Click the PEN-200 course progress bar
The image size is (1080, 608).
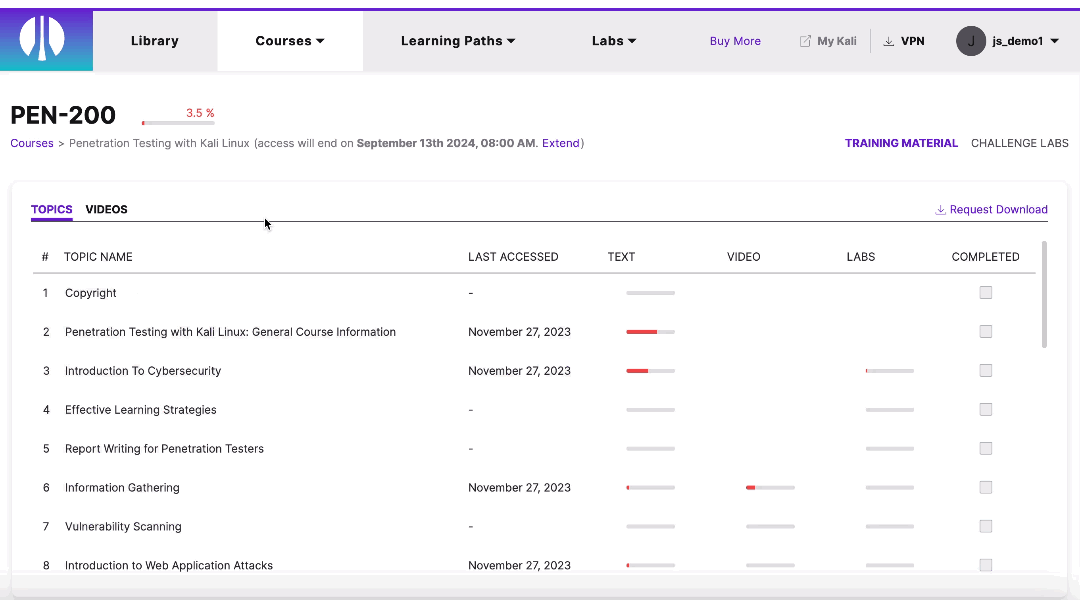[x=178, y=122]
